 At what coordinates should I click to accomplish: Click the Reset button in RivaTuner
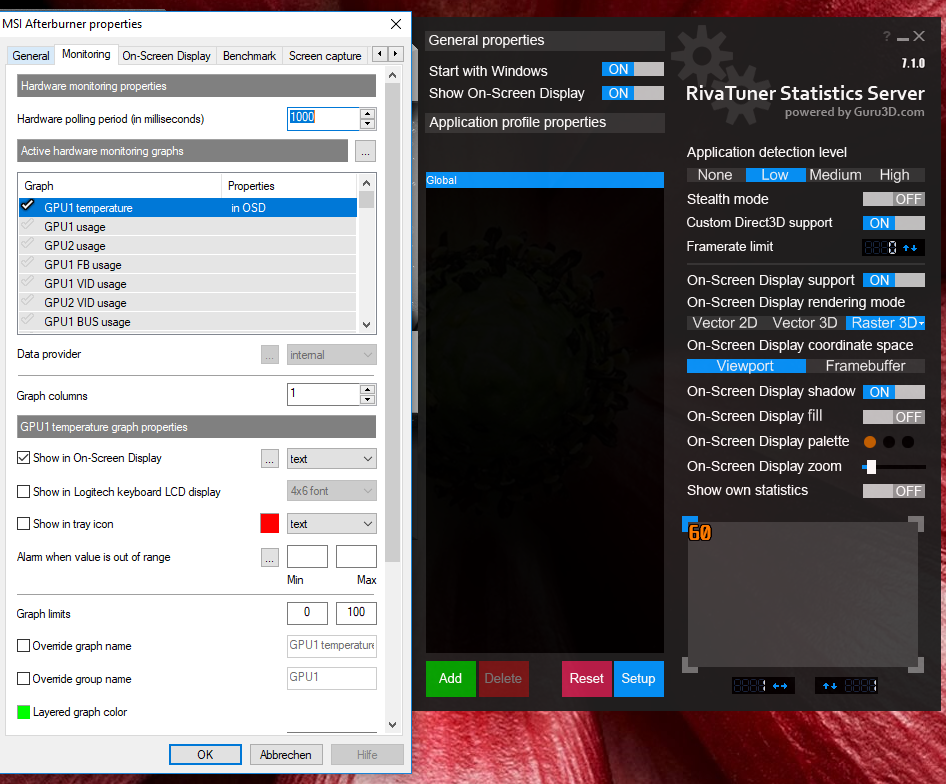586,678
